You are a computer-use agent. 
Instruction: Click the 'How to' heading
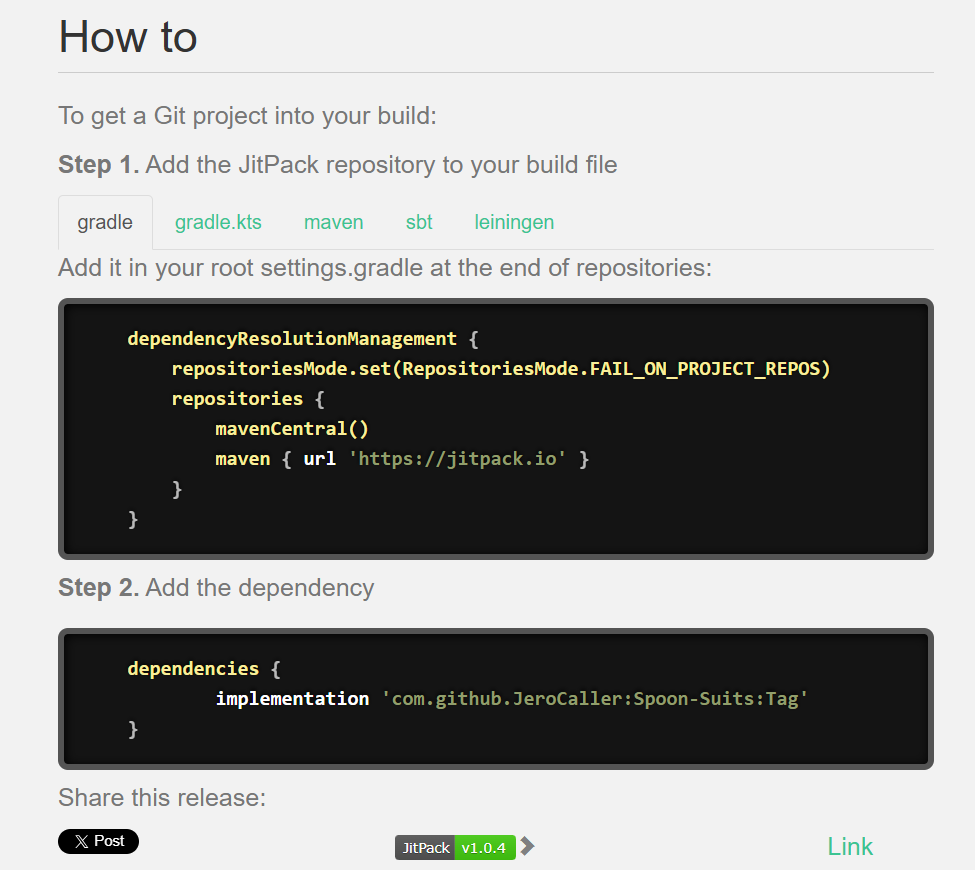click(128, 37)
